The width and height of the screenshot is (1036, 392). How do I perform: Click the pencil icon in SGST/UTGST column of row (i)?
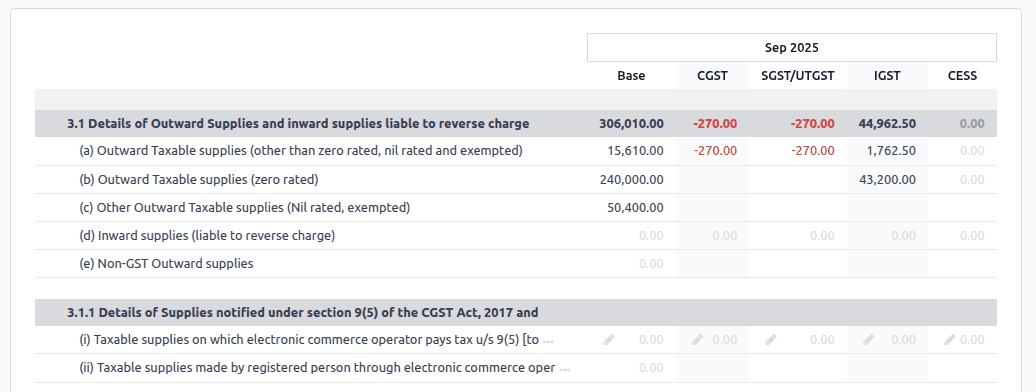(x=771, y=340)
